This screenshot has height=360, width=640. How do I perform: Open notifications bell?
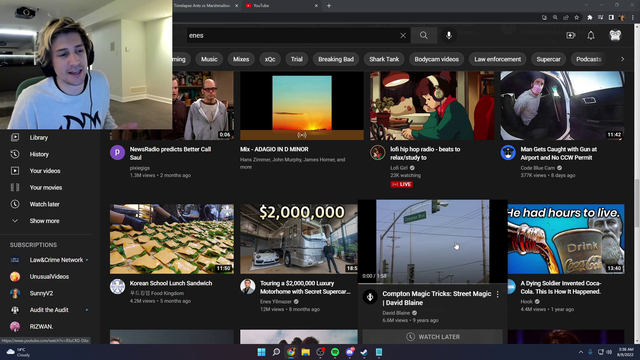coord(591,36)
